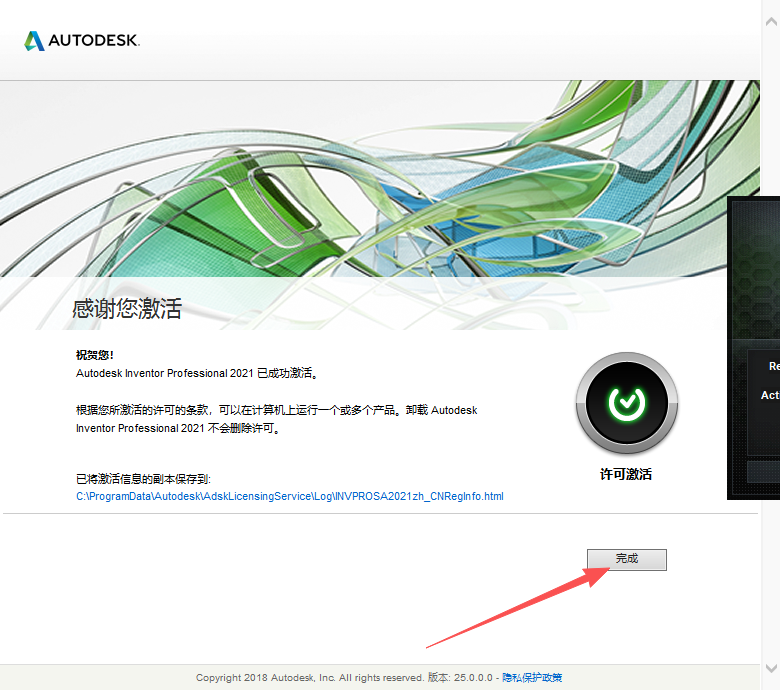780x690 pixels.
Task: Click the Autodesk logo in the header
Action: coord(82,41)
